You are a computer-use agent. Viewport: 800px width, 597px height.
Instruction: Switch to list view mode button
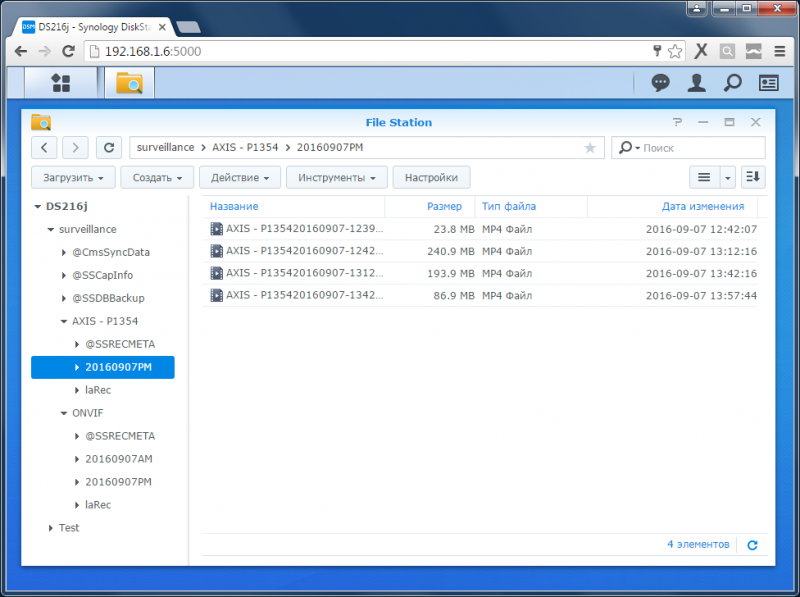pos(704,177)
